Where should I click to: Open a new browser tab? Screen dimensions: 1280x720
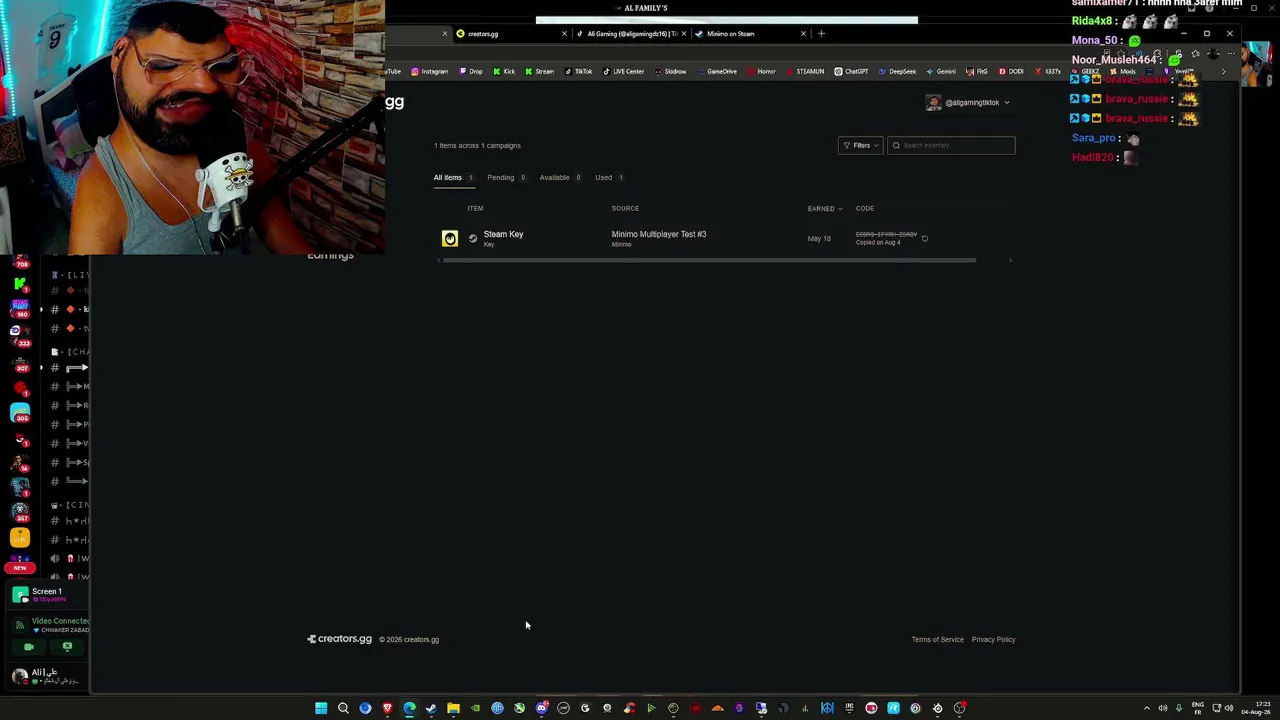point(821,34)
